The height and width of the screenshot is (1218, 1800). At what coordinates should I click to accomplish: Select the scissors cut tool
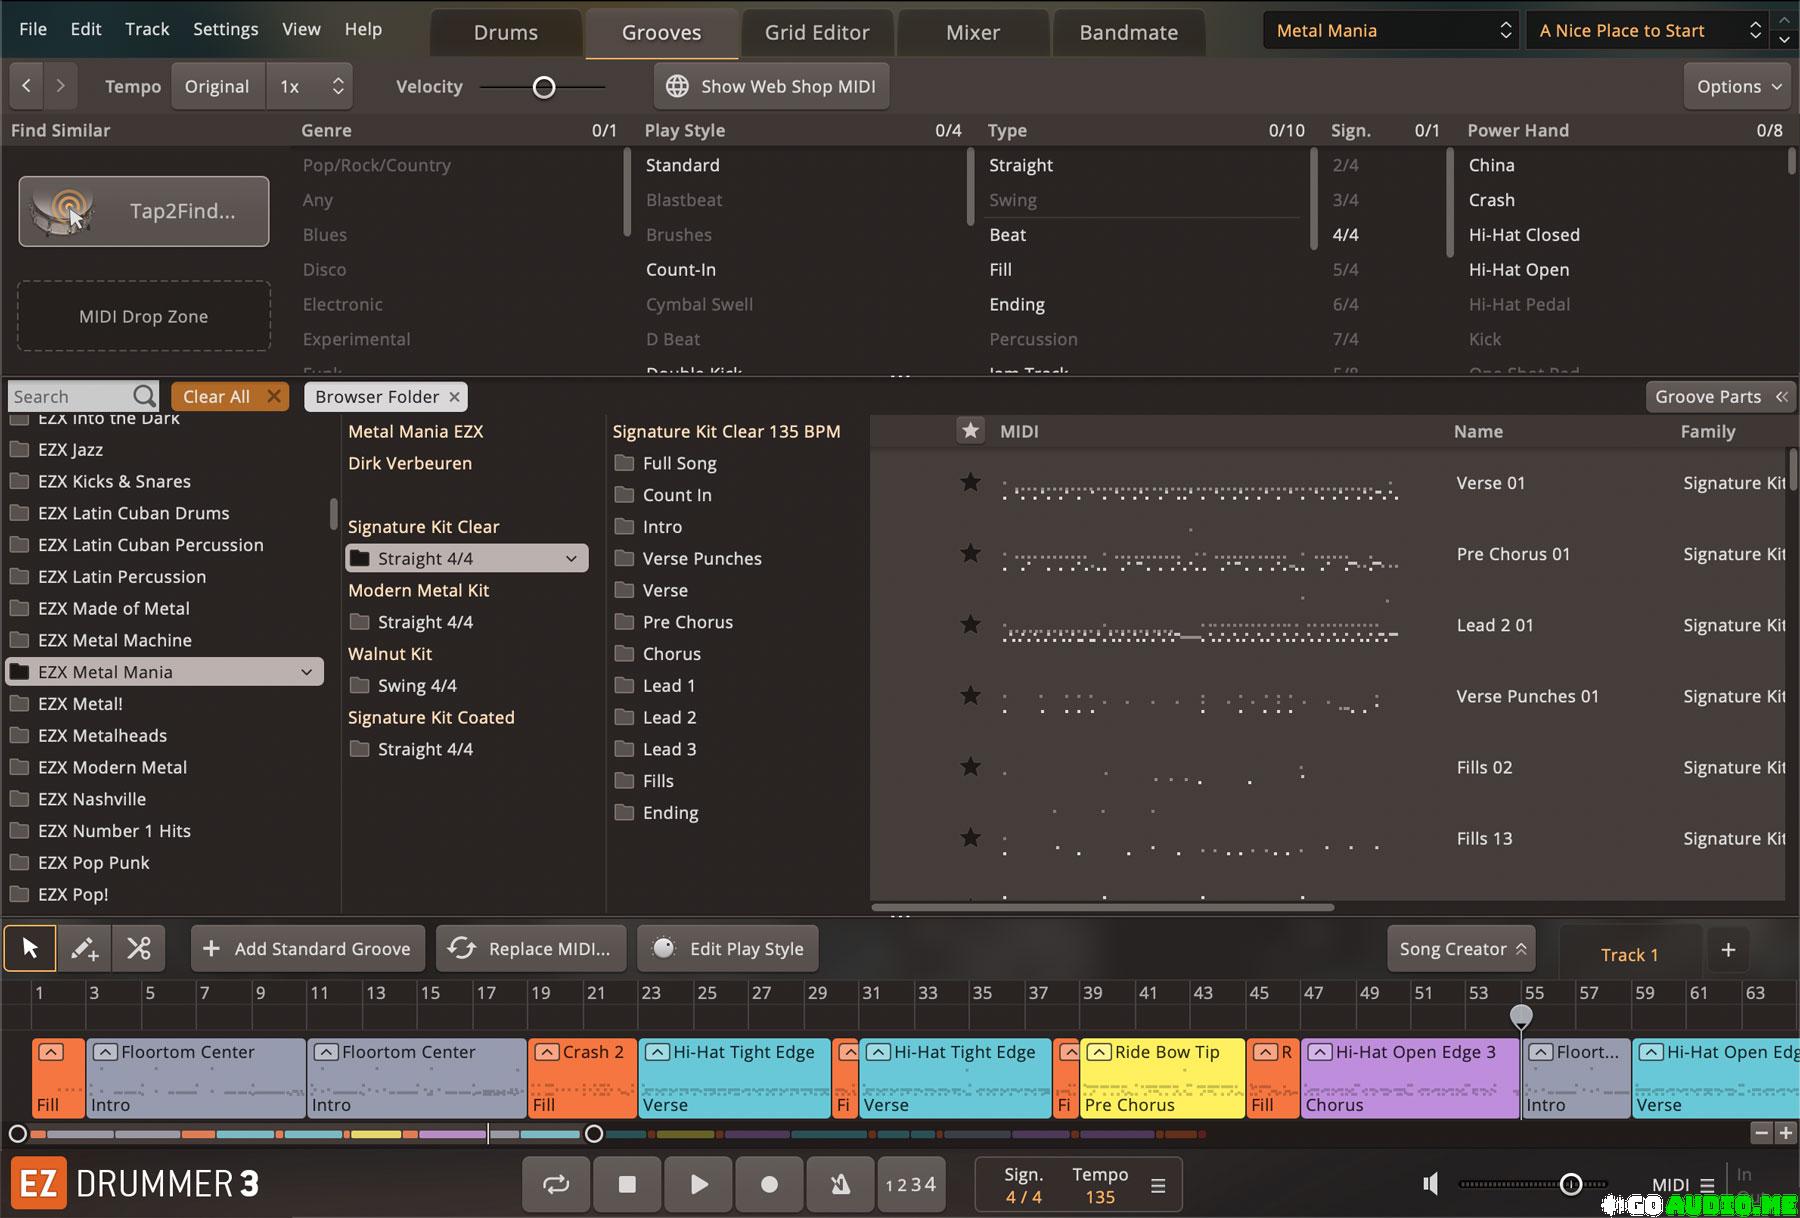coord(139,948)
